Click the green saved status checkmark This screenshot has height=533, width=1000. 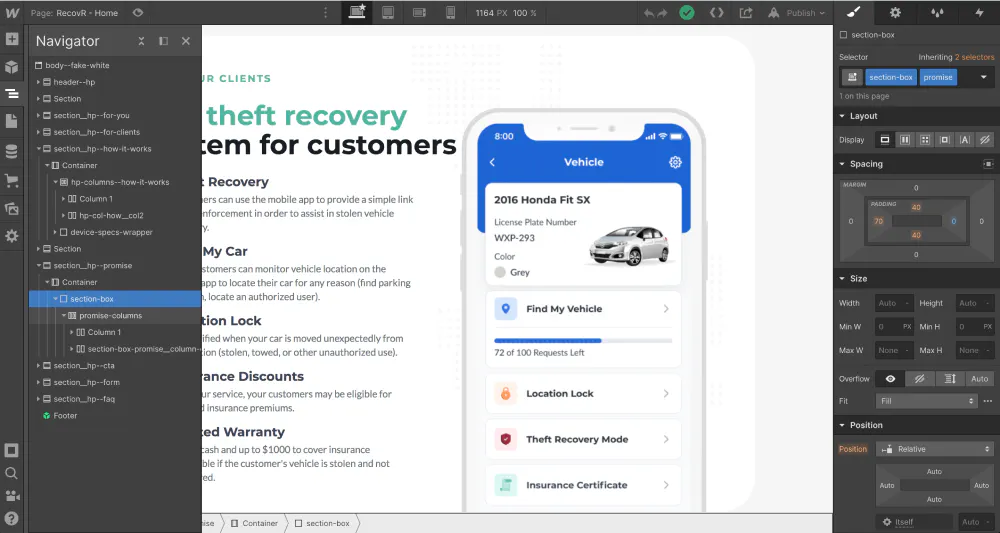click(687, 13)
